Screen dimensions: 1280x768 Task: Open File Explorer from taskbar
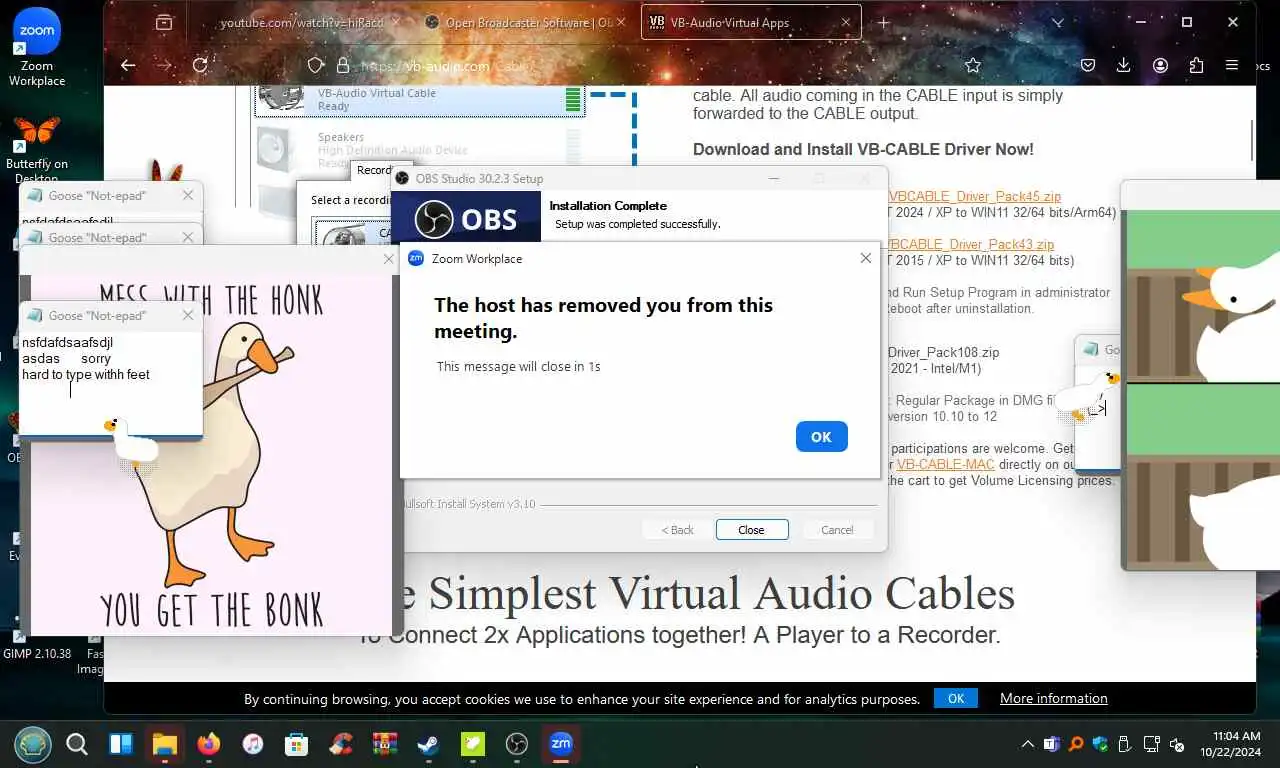point(164,744)
